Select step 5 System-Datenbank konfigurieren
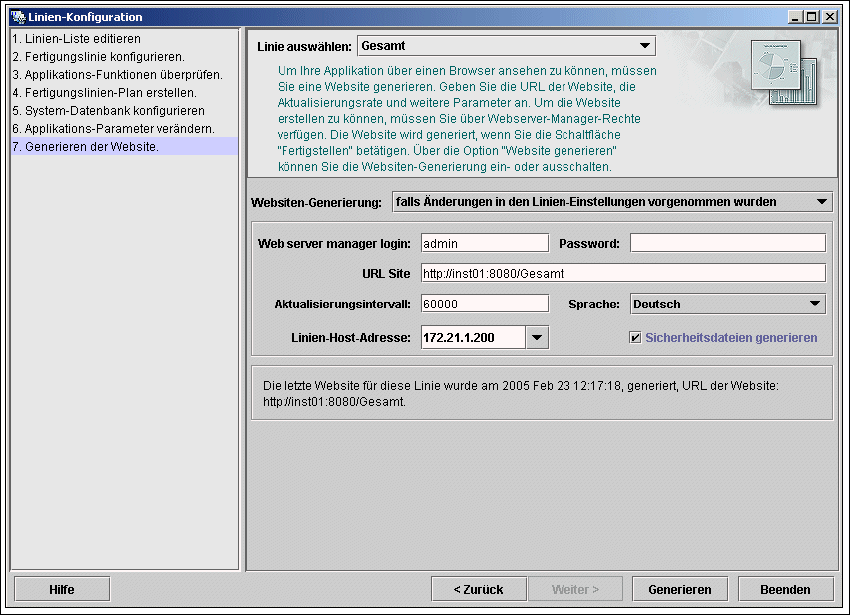The height and width of the screenshot is (615, 850). click(x=124, y=110)
